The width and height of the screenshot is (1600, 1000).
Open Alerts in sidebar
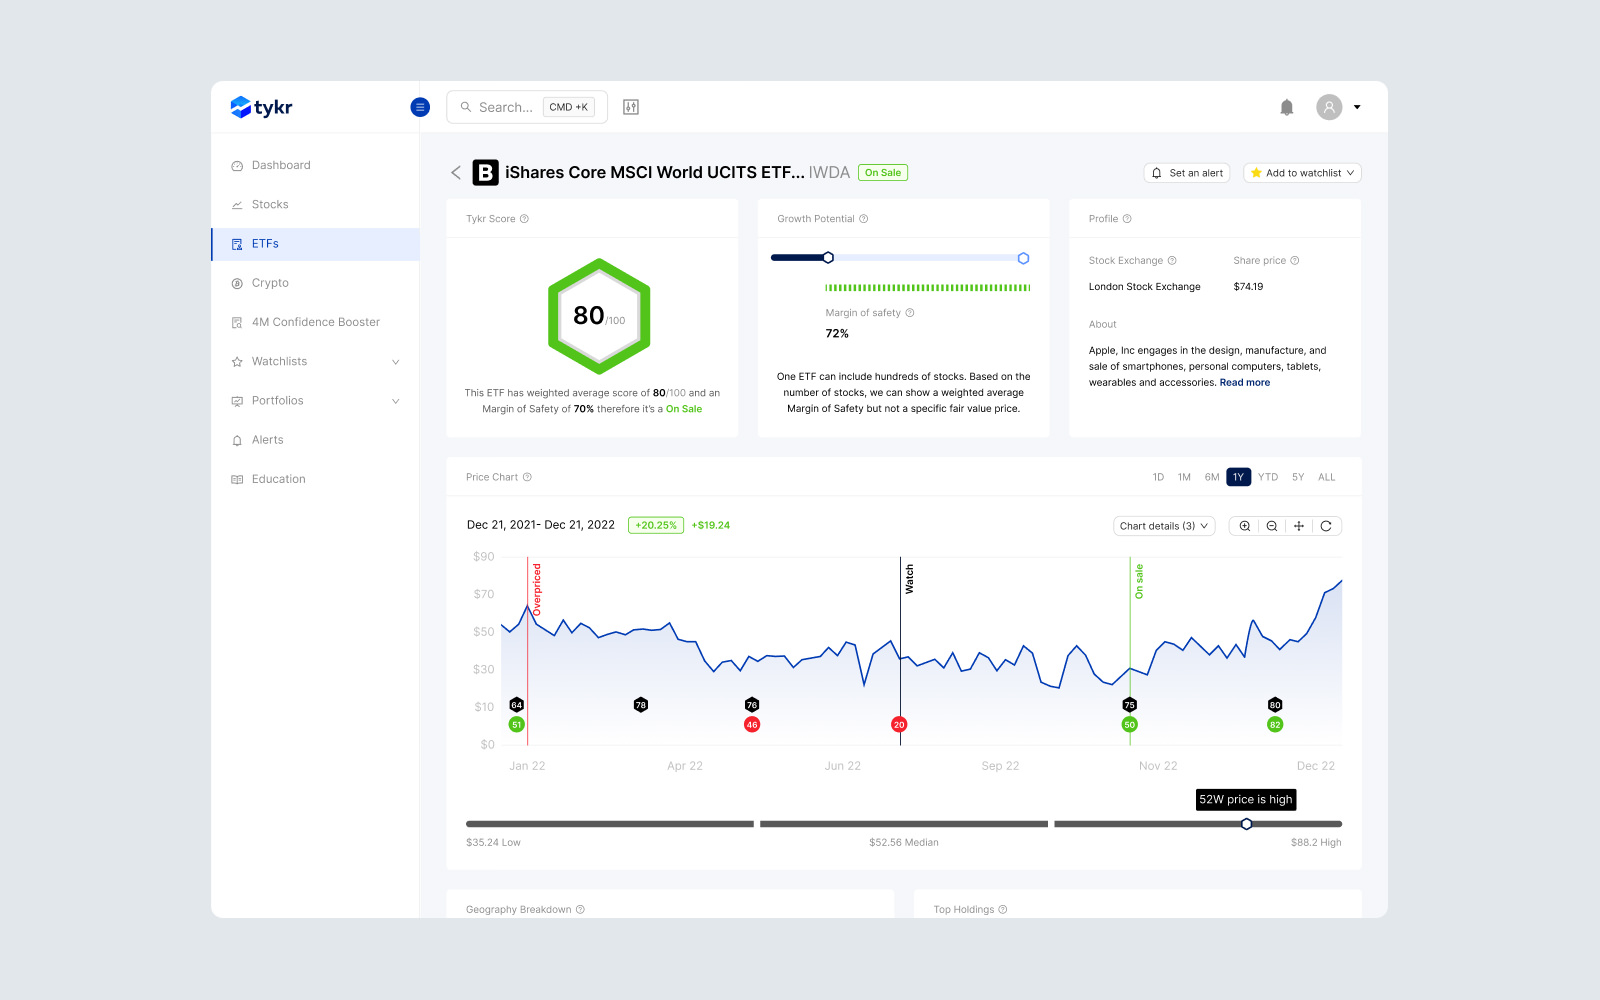(315, 440)
